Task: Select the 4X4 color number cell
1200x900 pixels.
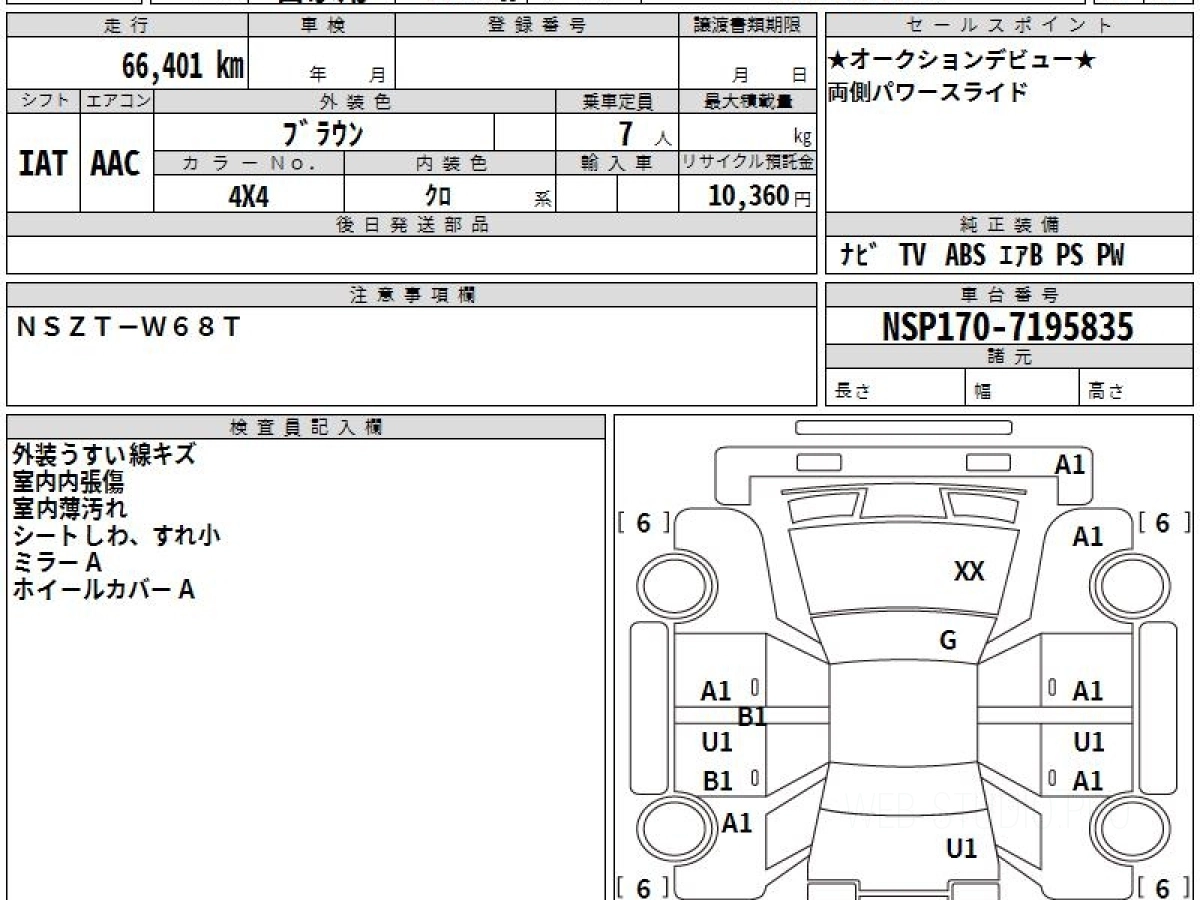Action: [x=249, y=195]
